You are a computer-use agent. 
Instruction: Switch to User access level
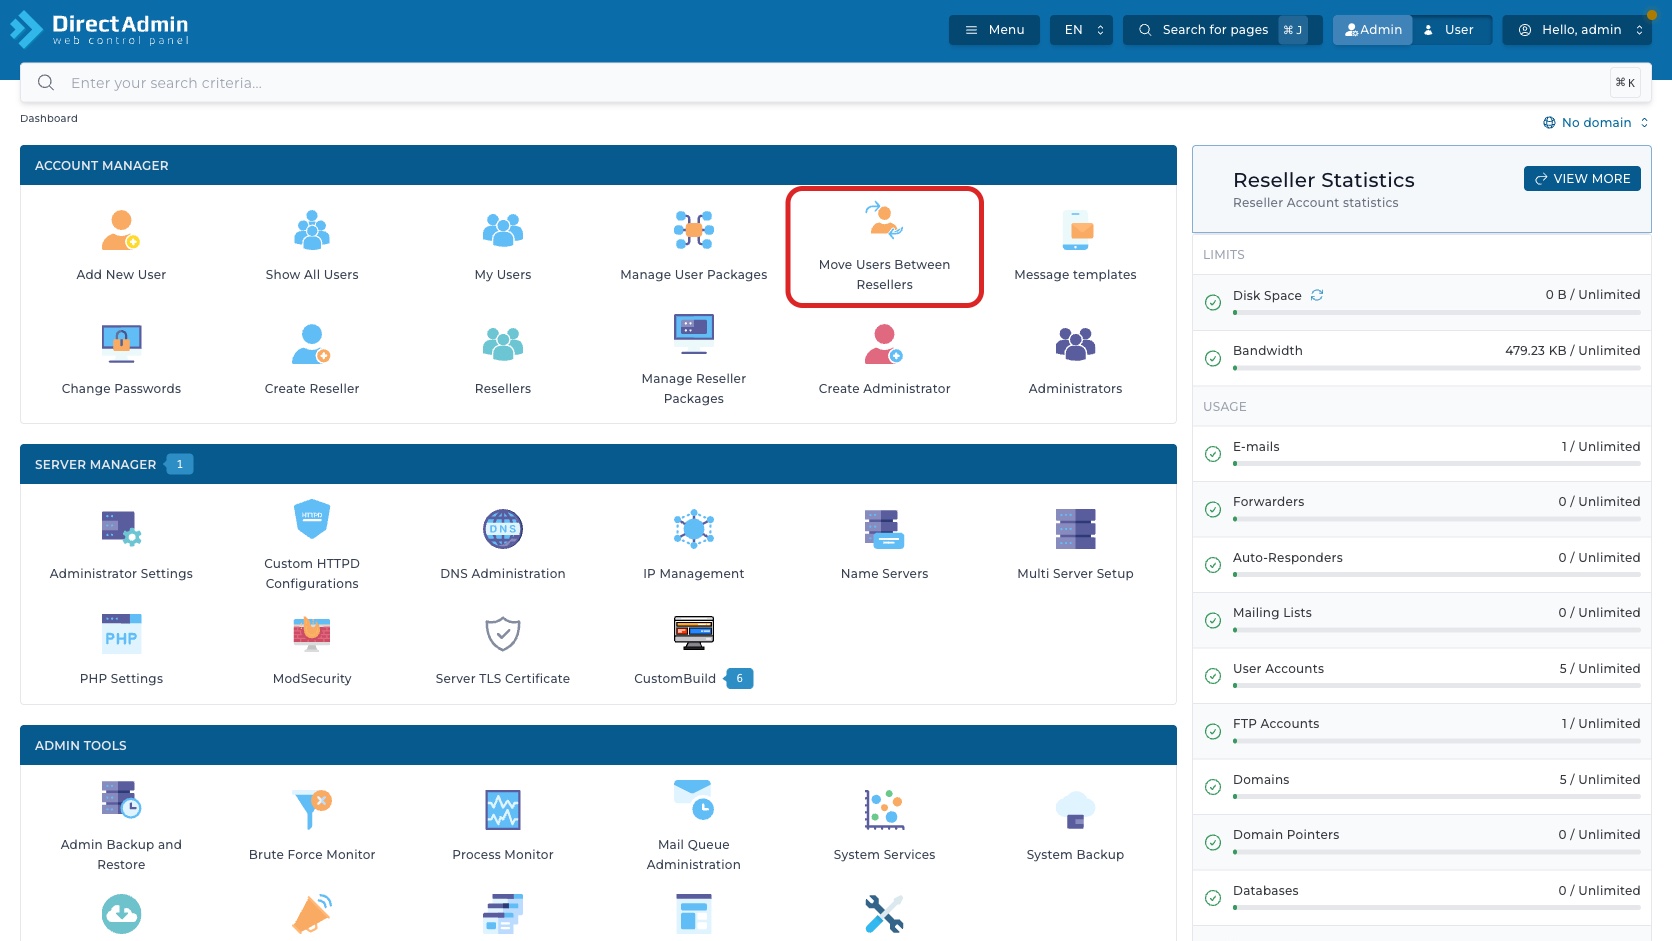tap(1451, 30)
